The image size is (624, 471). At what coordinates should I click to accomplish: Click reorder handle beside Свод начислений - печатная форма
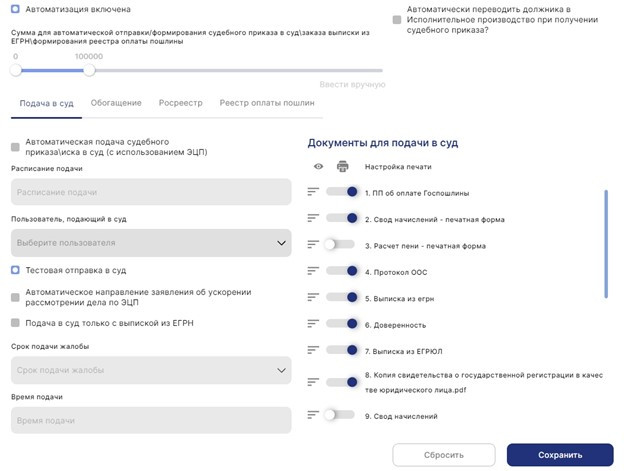click(x=313, y=218)
